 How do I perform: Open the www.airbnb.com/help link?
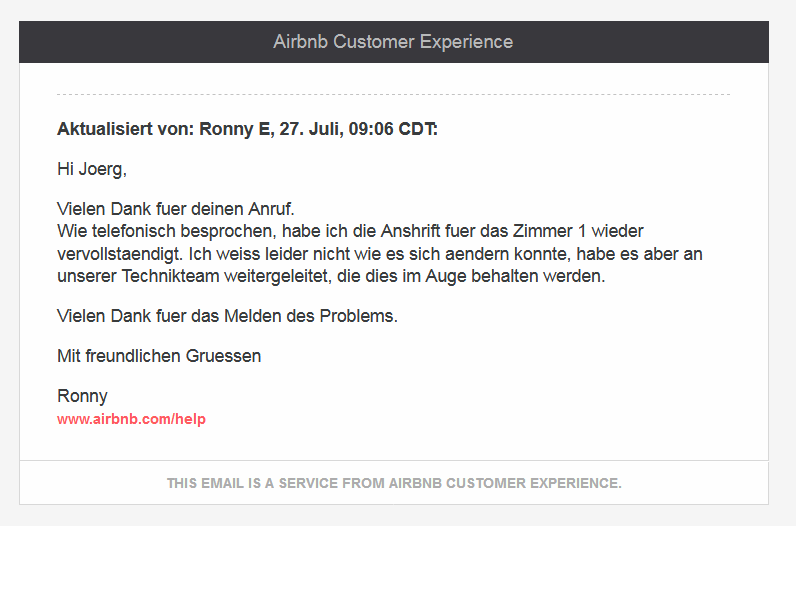pos(131,419)
